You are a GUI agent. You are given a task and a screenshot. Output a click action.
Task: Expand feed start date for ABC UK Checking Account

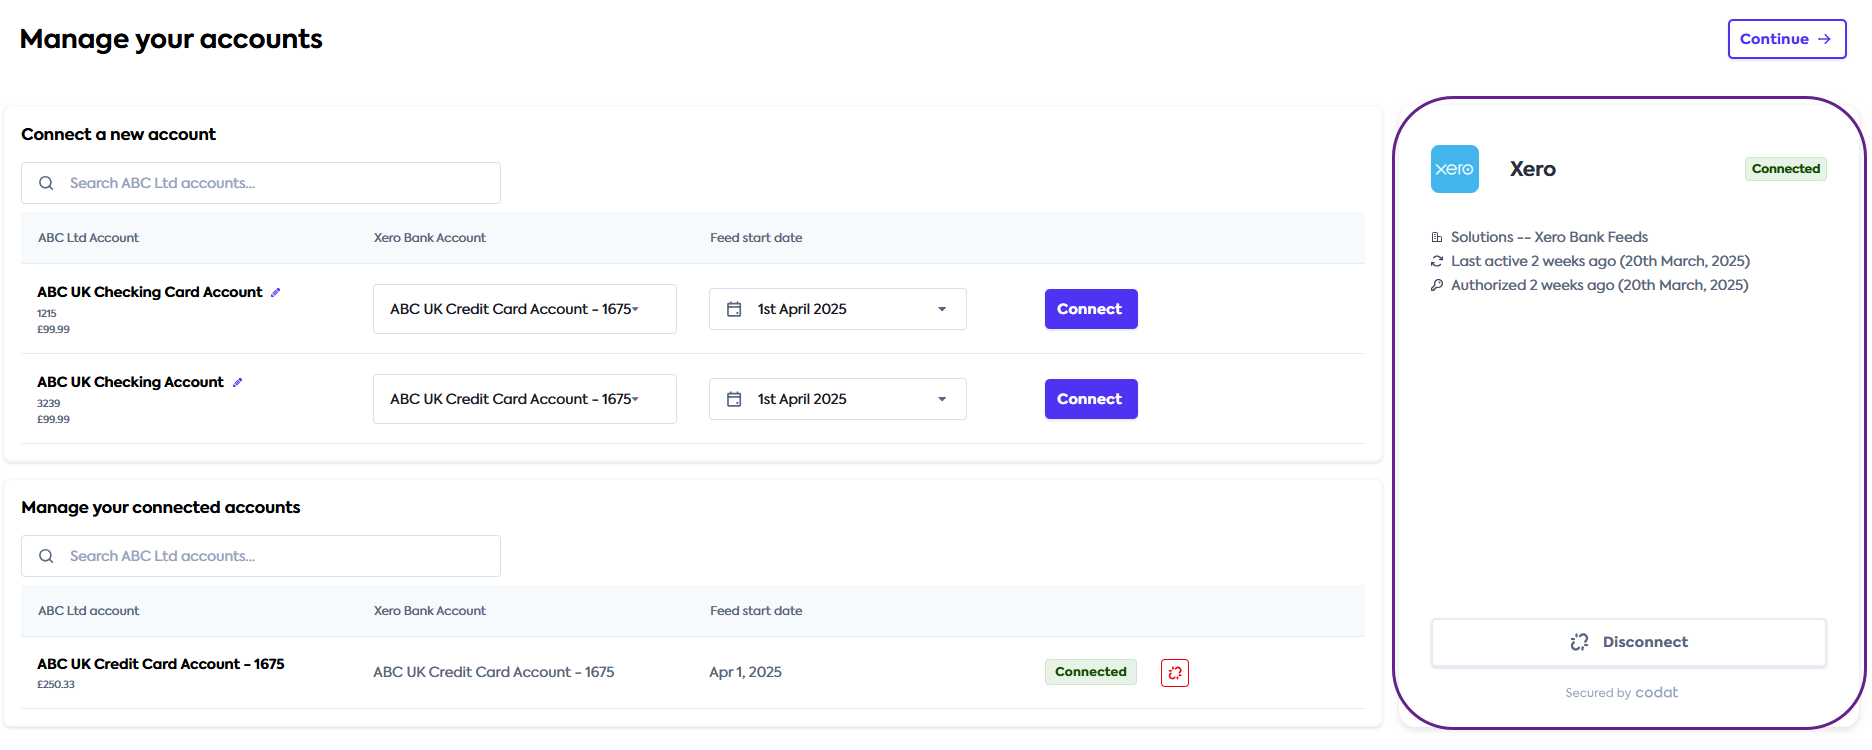[941, 400]
